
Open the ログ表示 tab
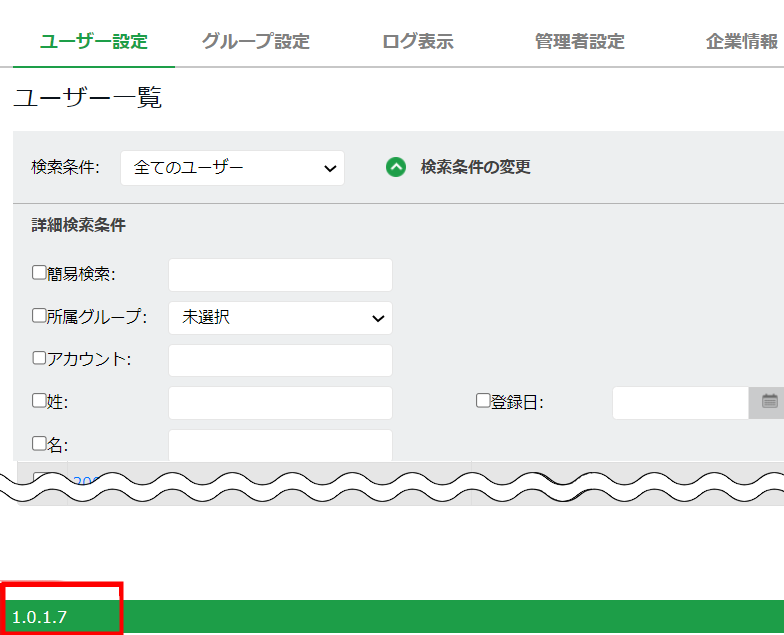[418, 42]
